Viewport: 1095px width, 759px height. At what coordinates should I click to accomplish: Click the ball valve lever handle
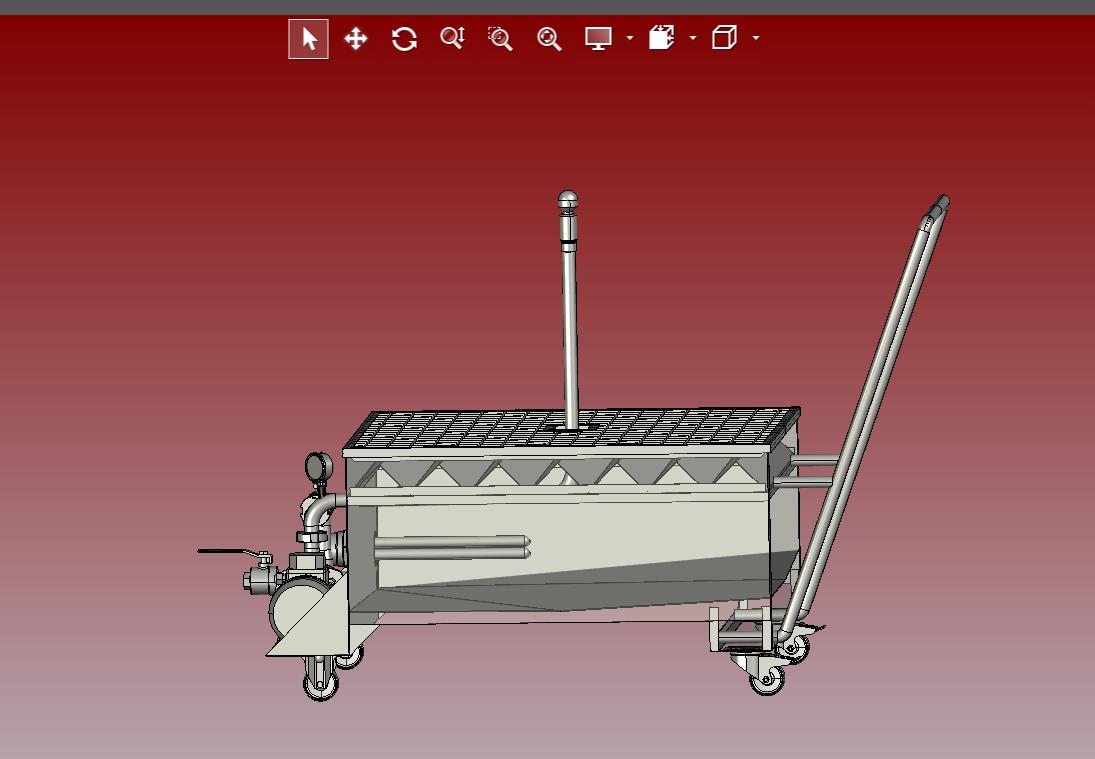point(229,552)
